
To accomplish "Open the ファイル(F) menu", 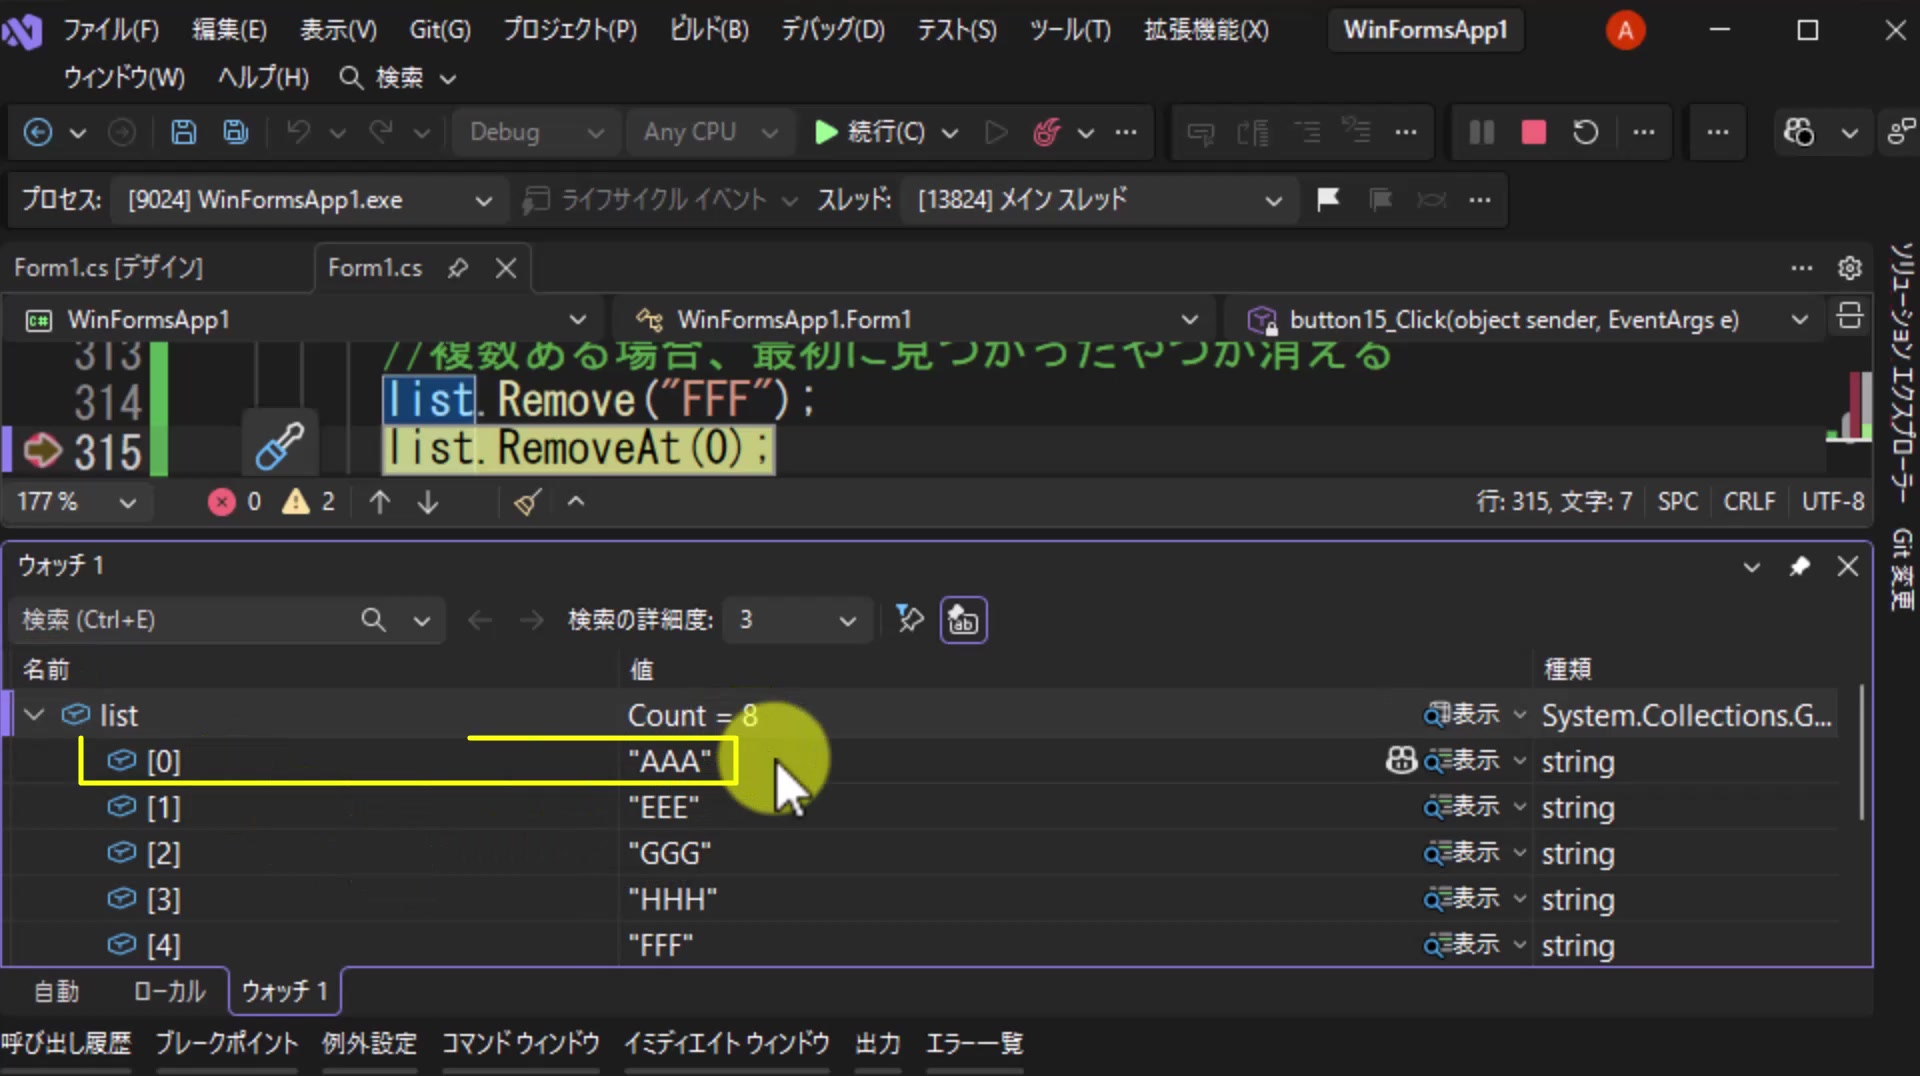I will pyautogui.click(x=111, y=30).
